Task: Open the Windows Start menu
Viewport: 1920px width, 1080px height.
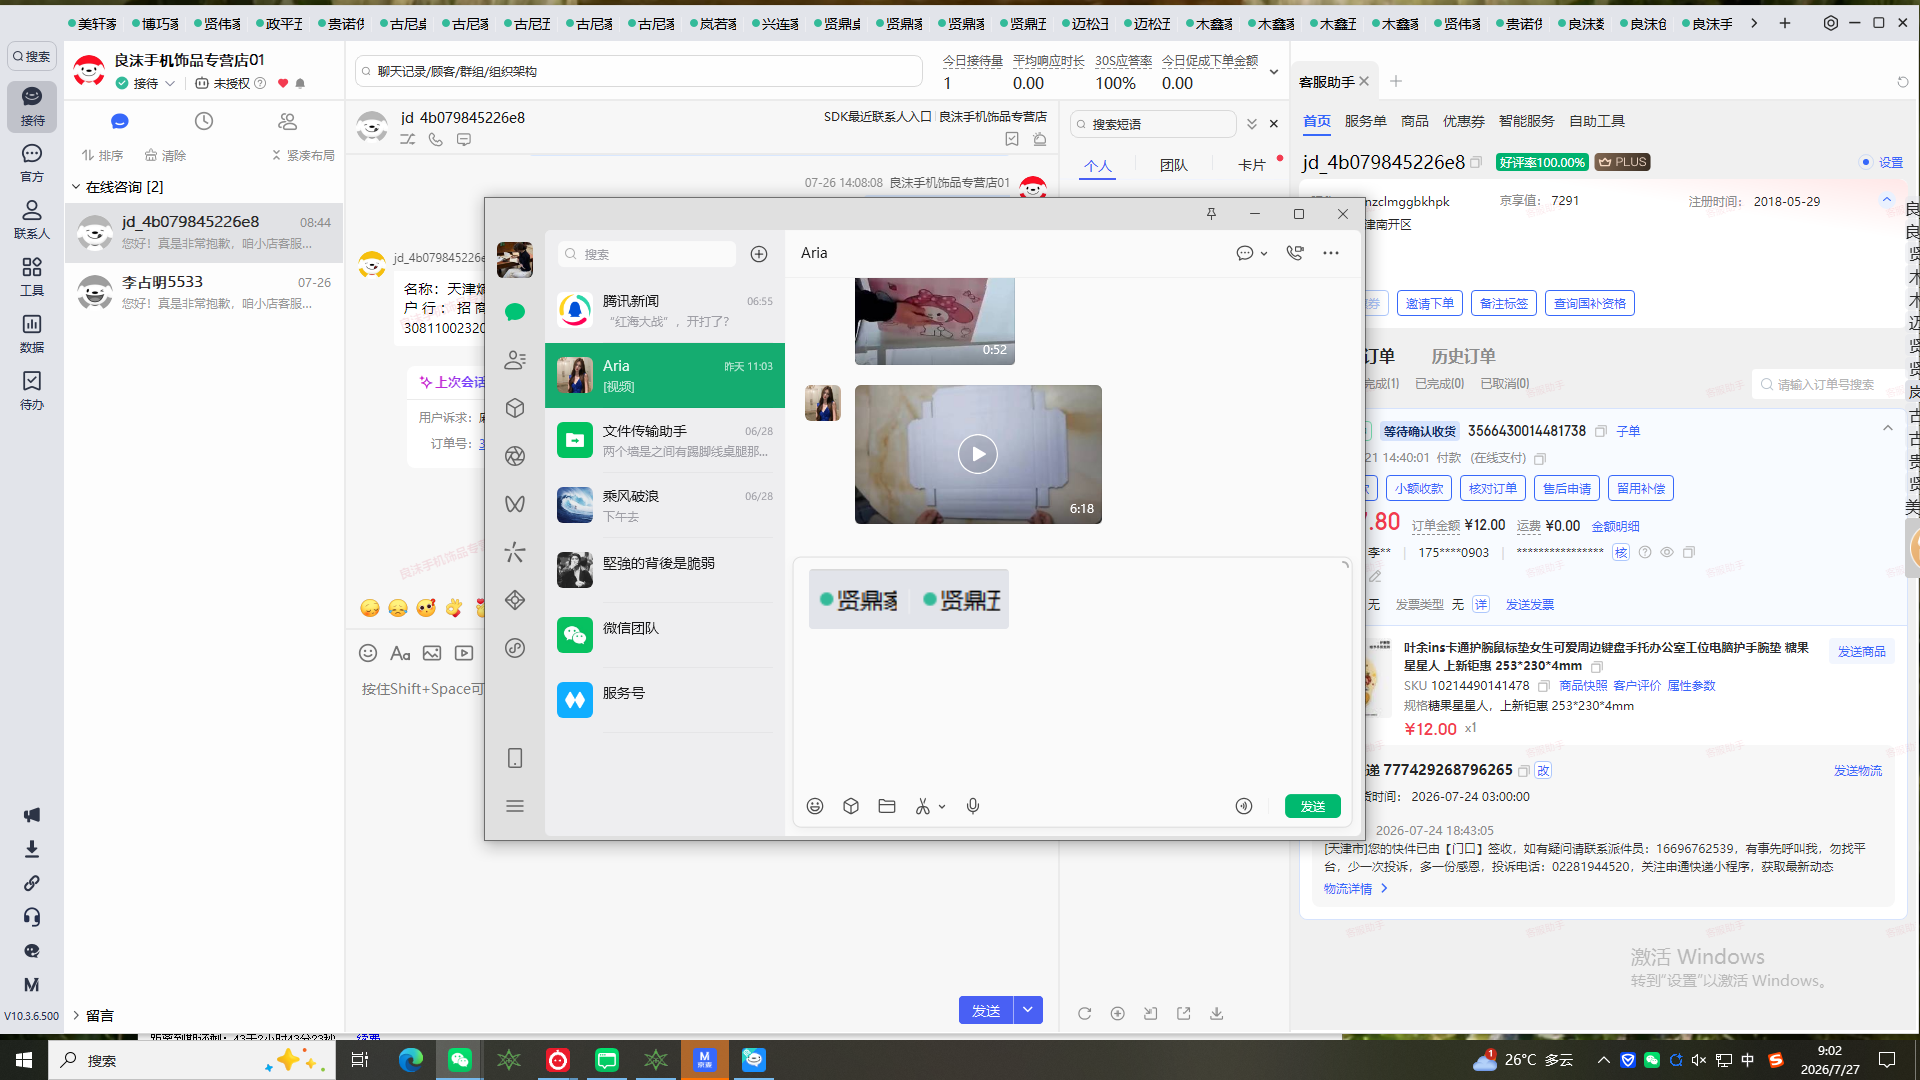Action: pyautogui.click(x=24, y=1060)
